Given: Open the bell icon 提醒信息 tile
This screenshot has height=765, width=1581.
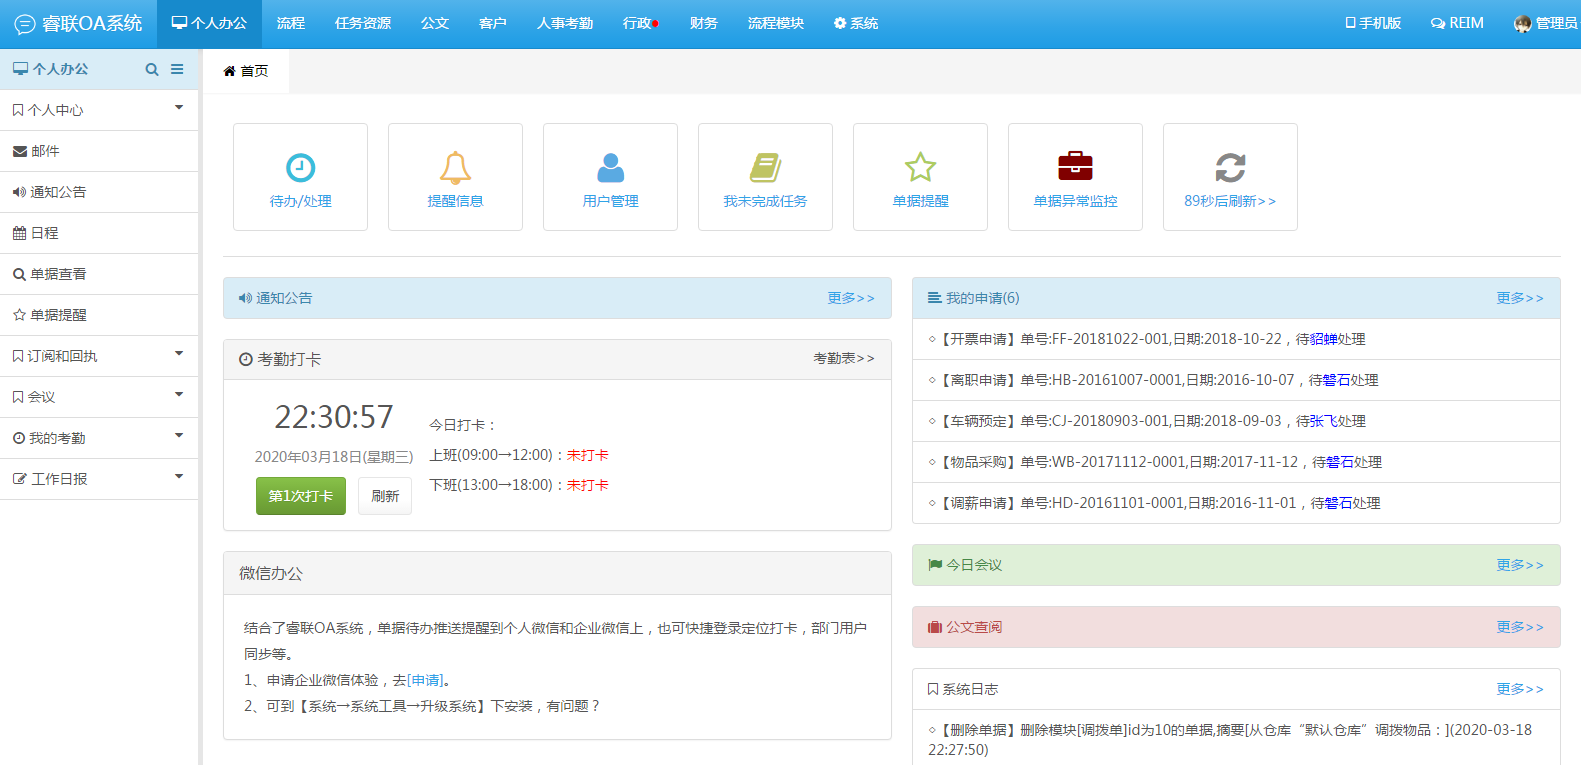Looking at the screenshot, I should tap(455, 168).
